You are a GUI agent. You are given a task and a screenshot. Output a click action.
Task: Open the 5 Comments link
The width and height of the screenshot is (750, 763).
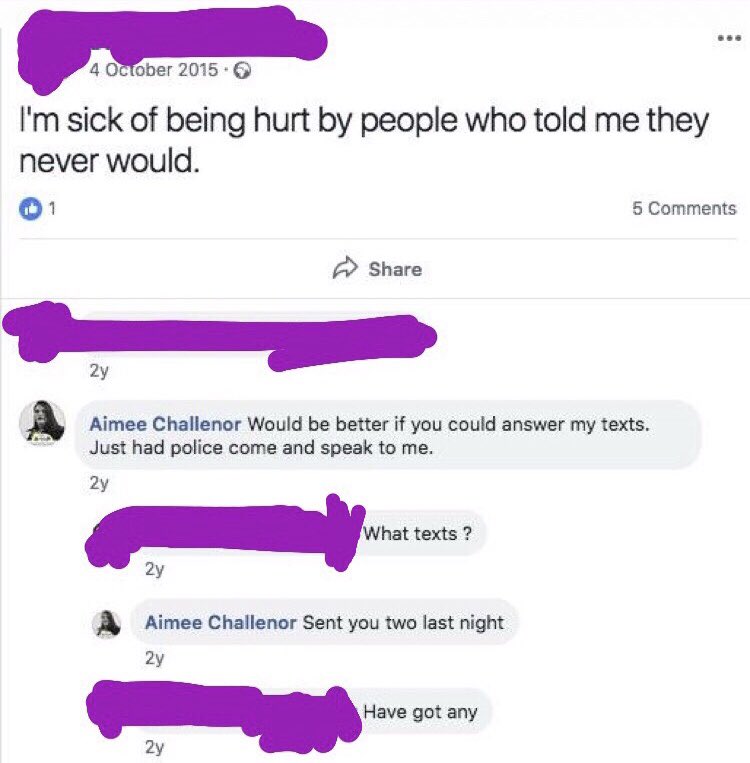pyautogui.click(x=684, y=208)
